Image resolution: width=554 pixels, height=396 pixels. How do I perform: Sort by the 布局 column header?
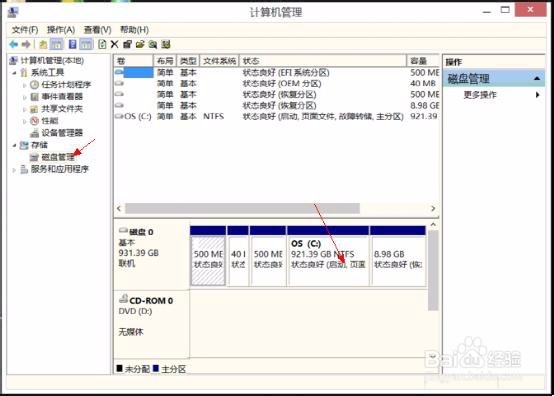165,61
